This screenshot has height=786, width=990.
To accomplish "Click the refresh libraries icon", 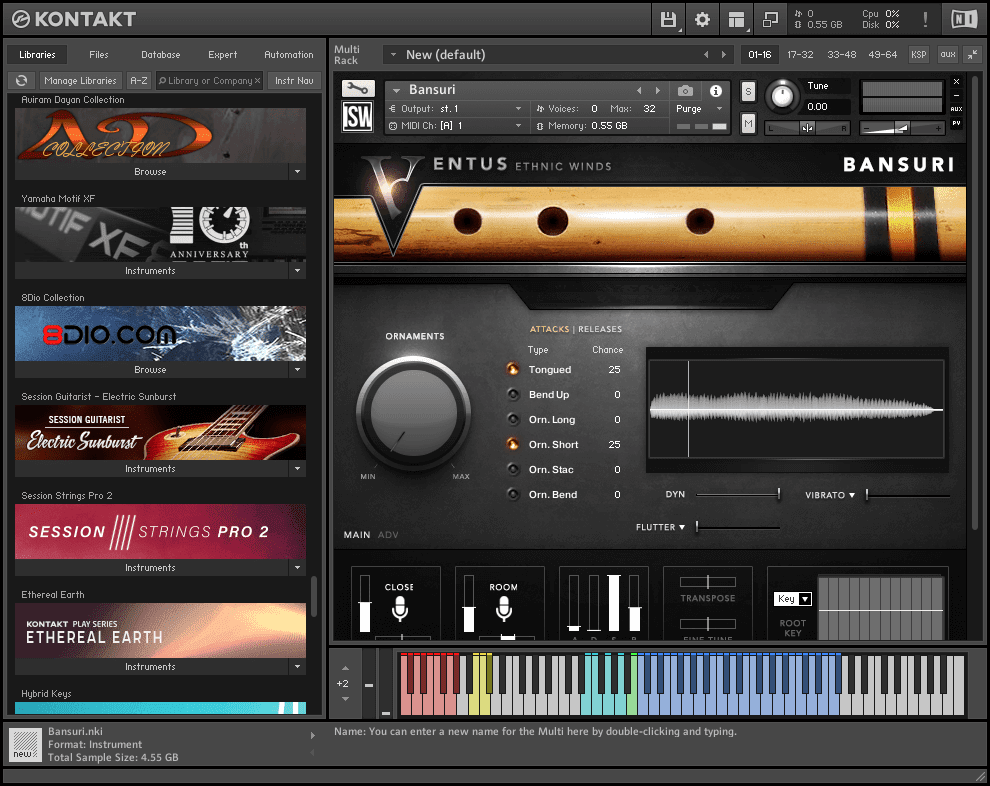I will [x=21, y=81].
